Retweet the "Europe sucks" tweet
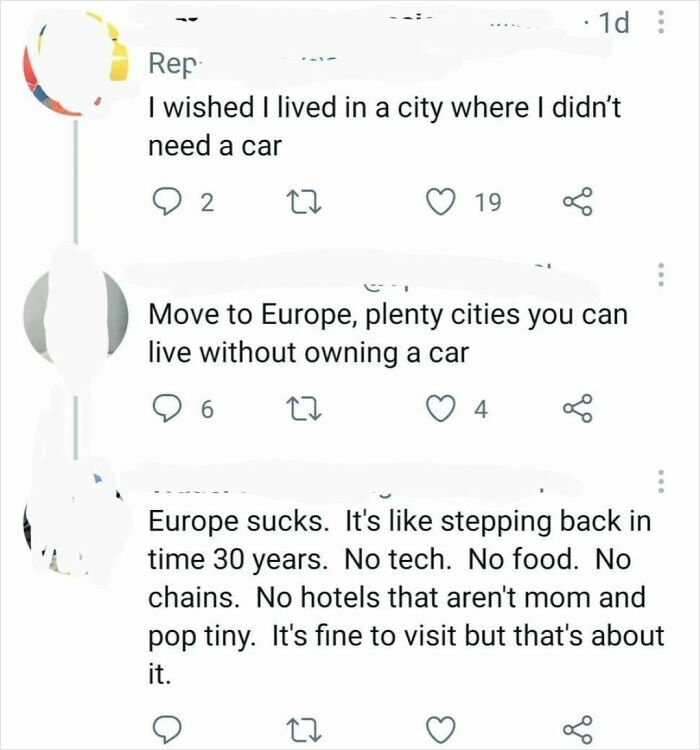The image size is (700, 750). coord(303,729)
